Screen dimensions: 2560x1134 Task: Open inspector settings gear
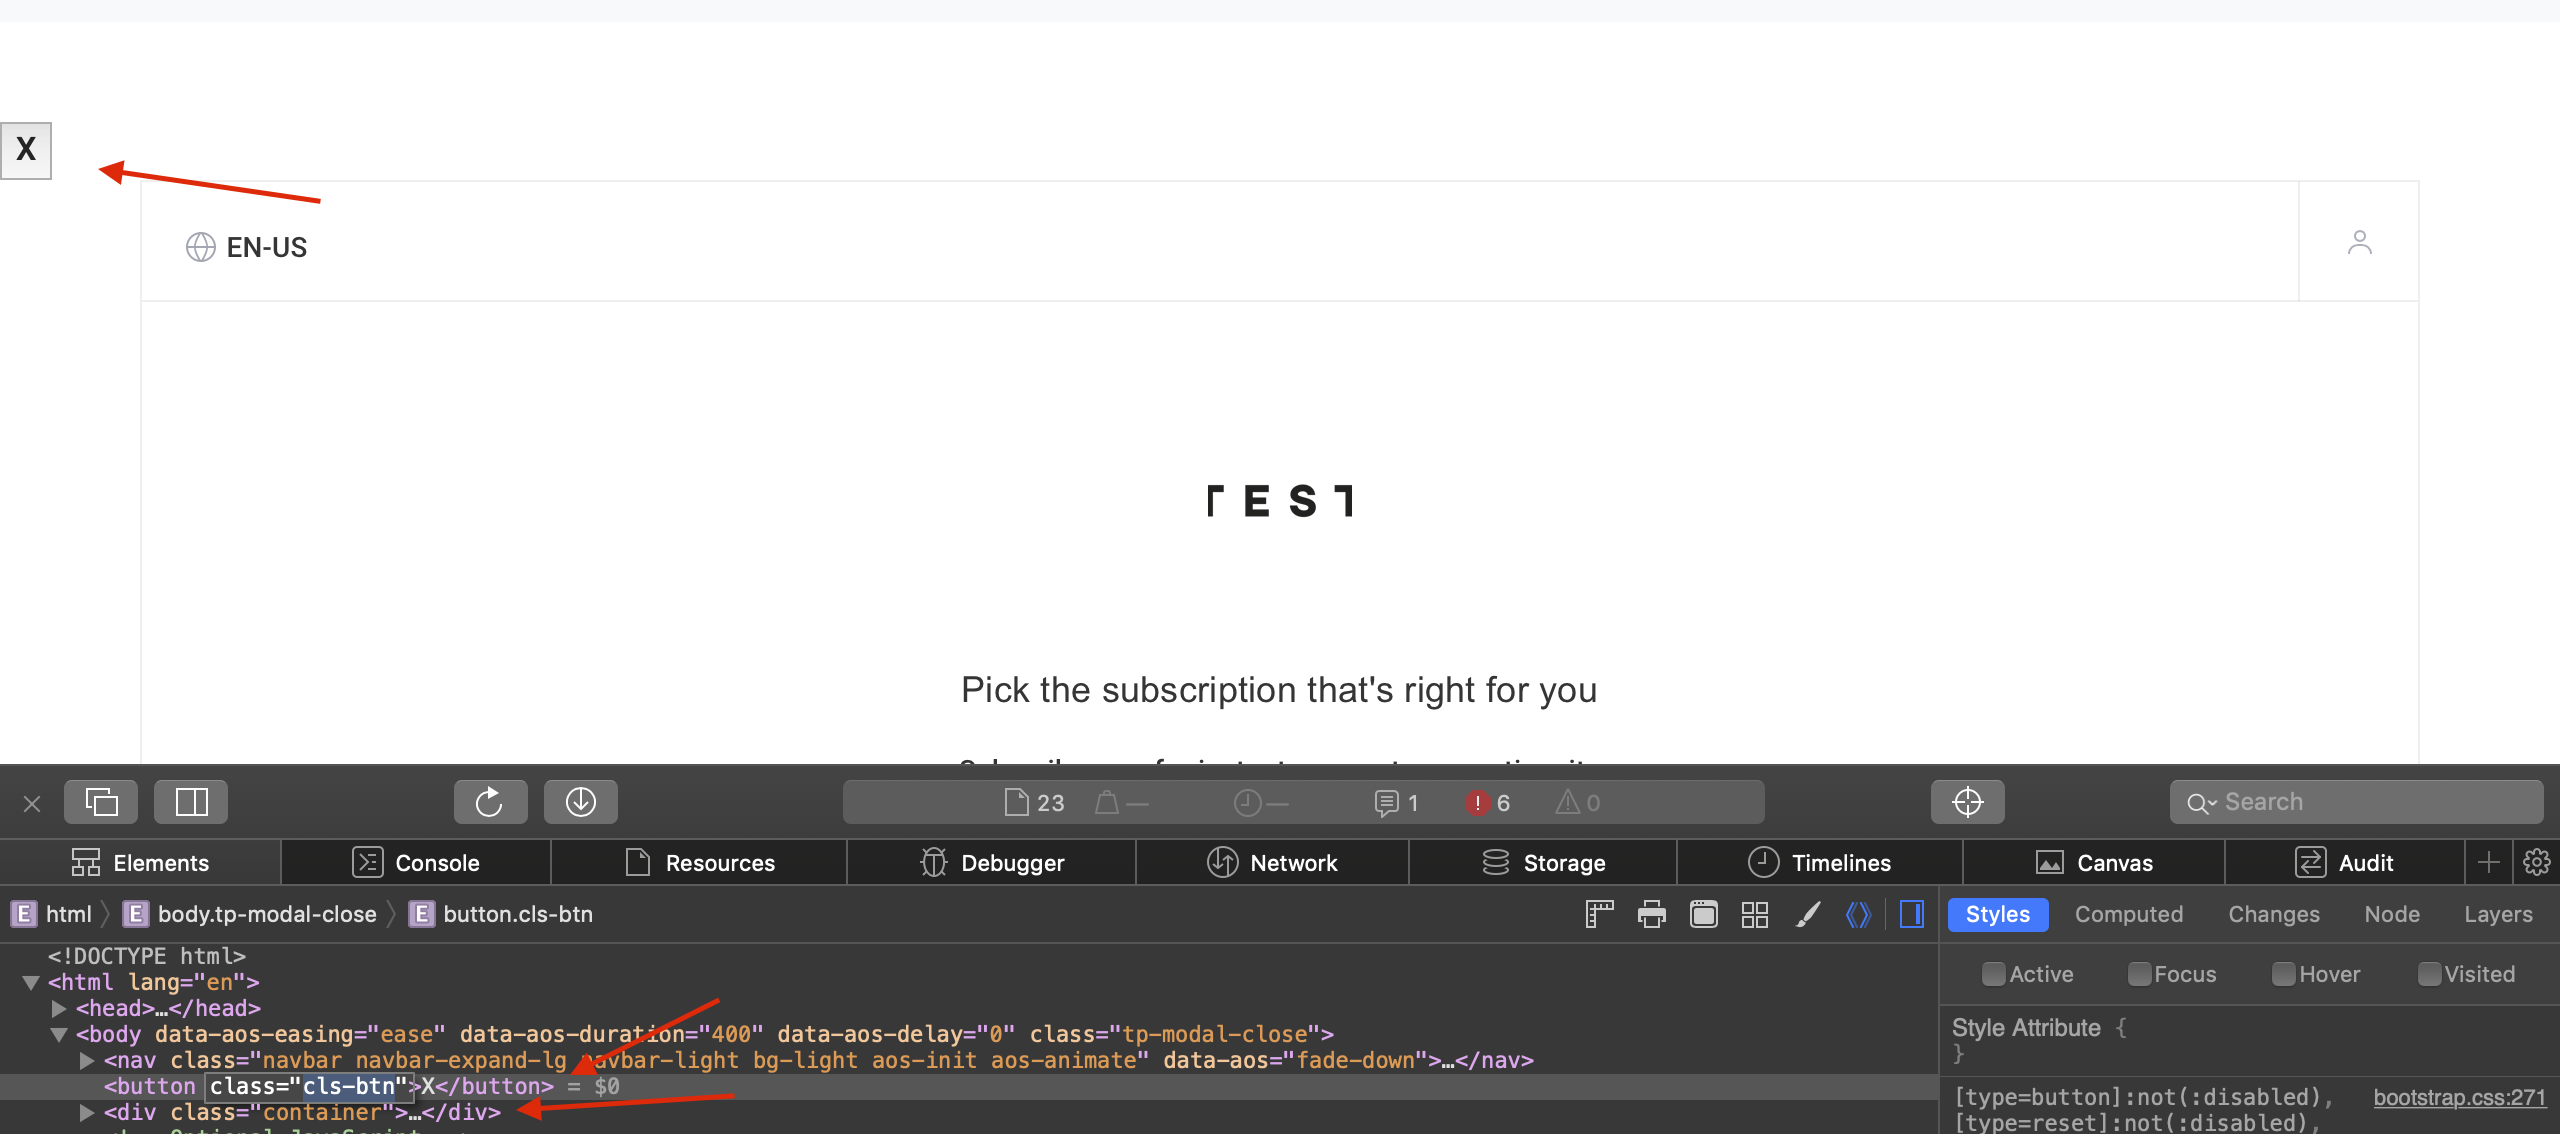tap(2537, 862)
